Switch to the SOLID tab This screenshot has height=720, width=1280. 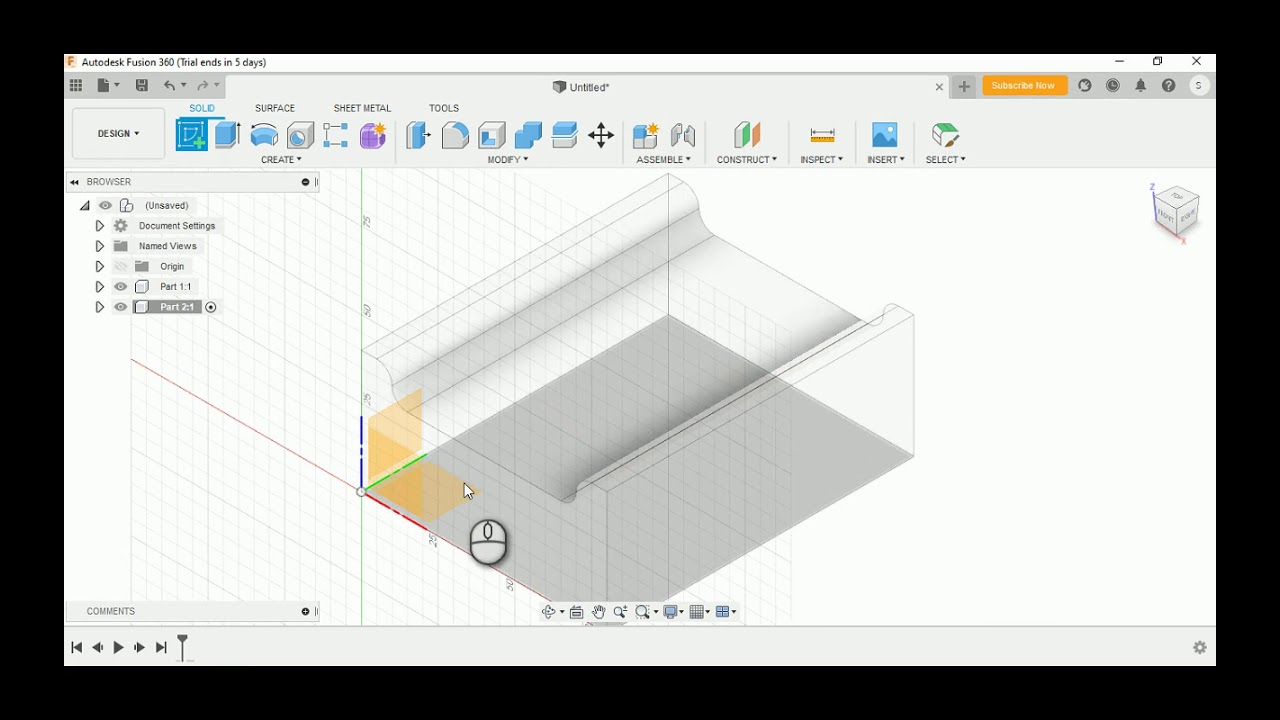point(202,108)
